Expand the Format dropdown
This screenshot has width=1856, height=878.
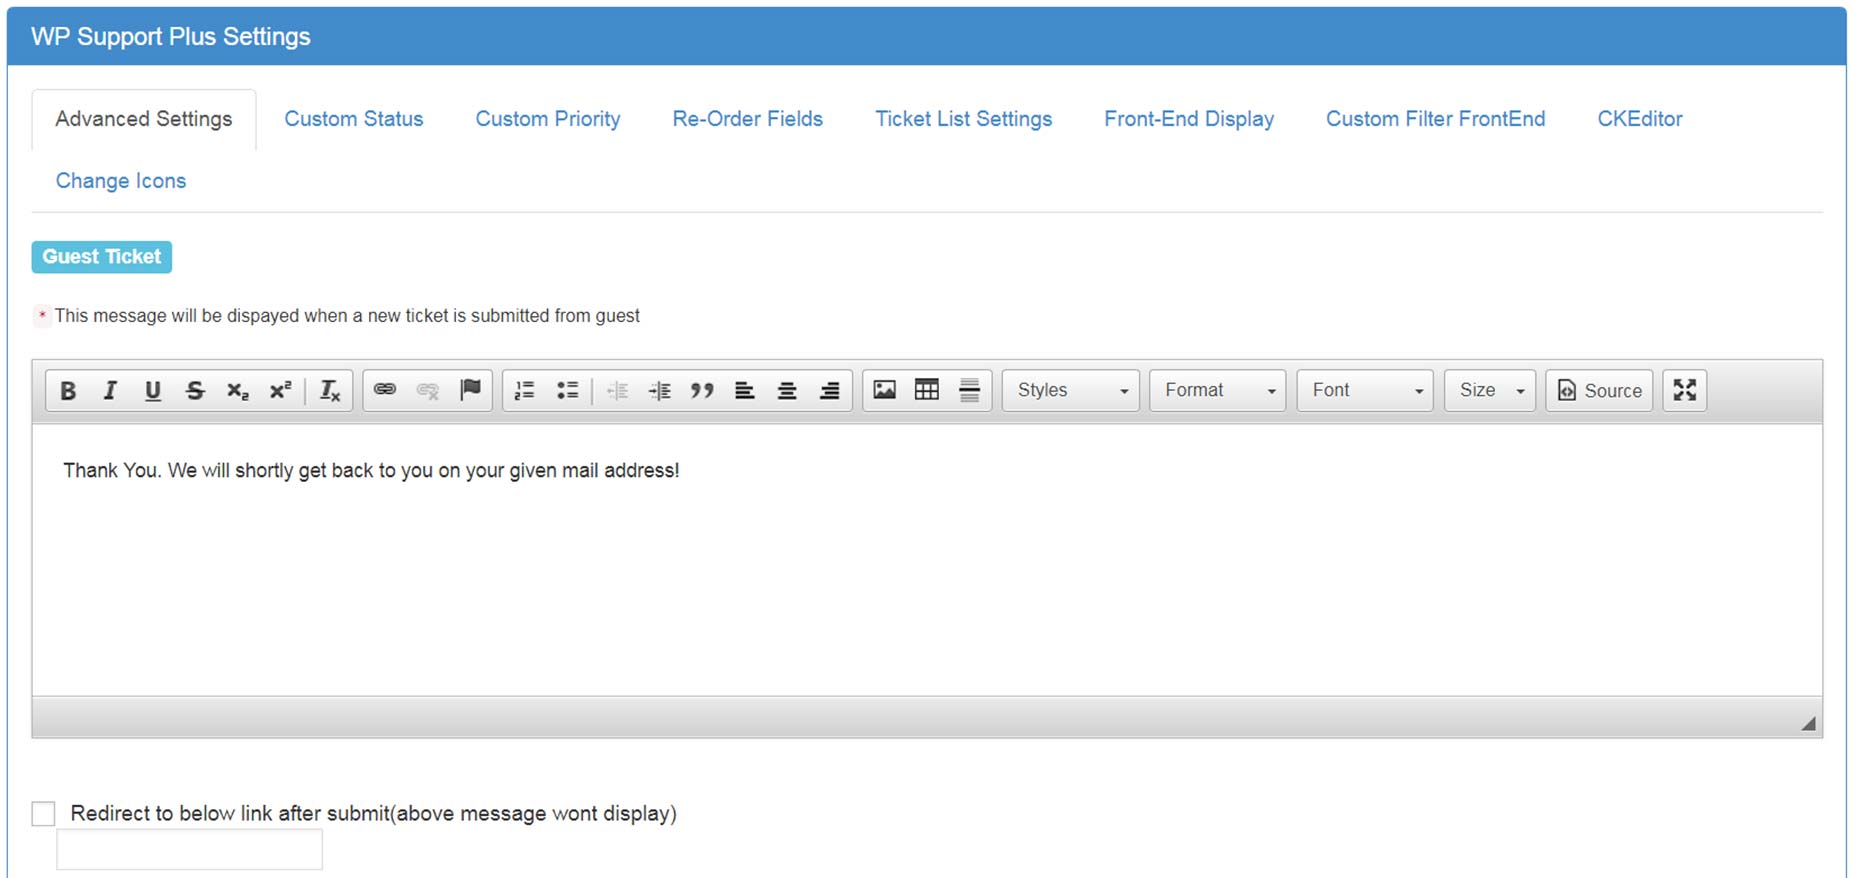pos(1217,390)
